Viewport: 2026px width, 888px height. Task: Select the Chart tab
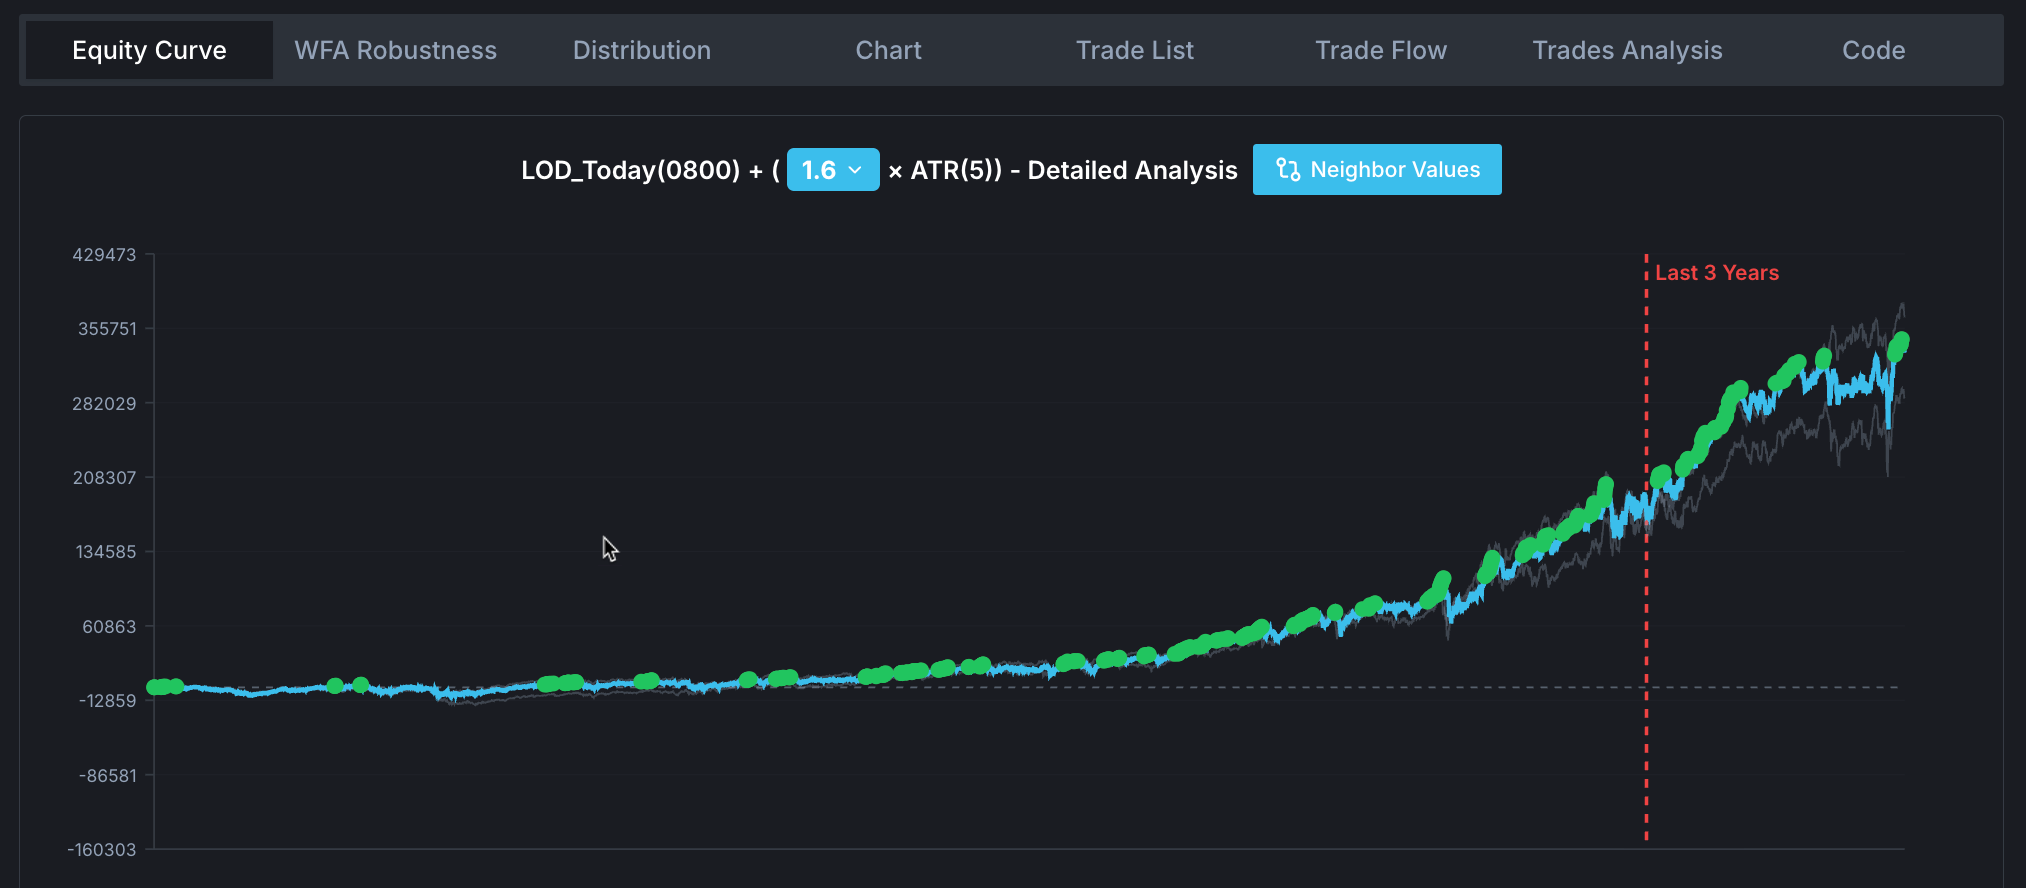click(888, 50)
